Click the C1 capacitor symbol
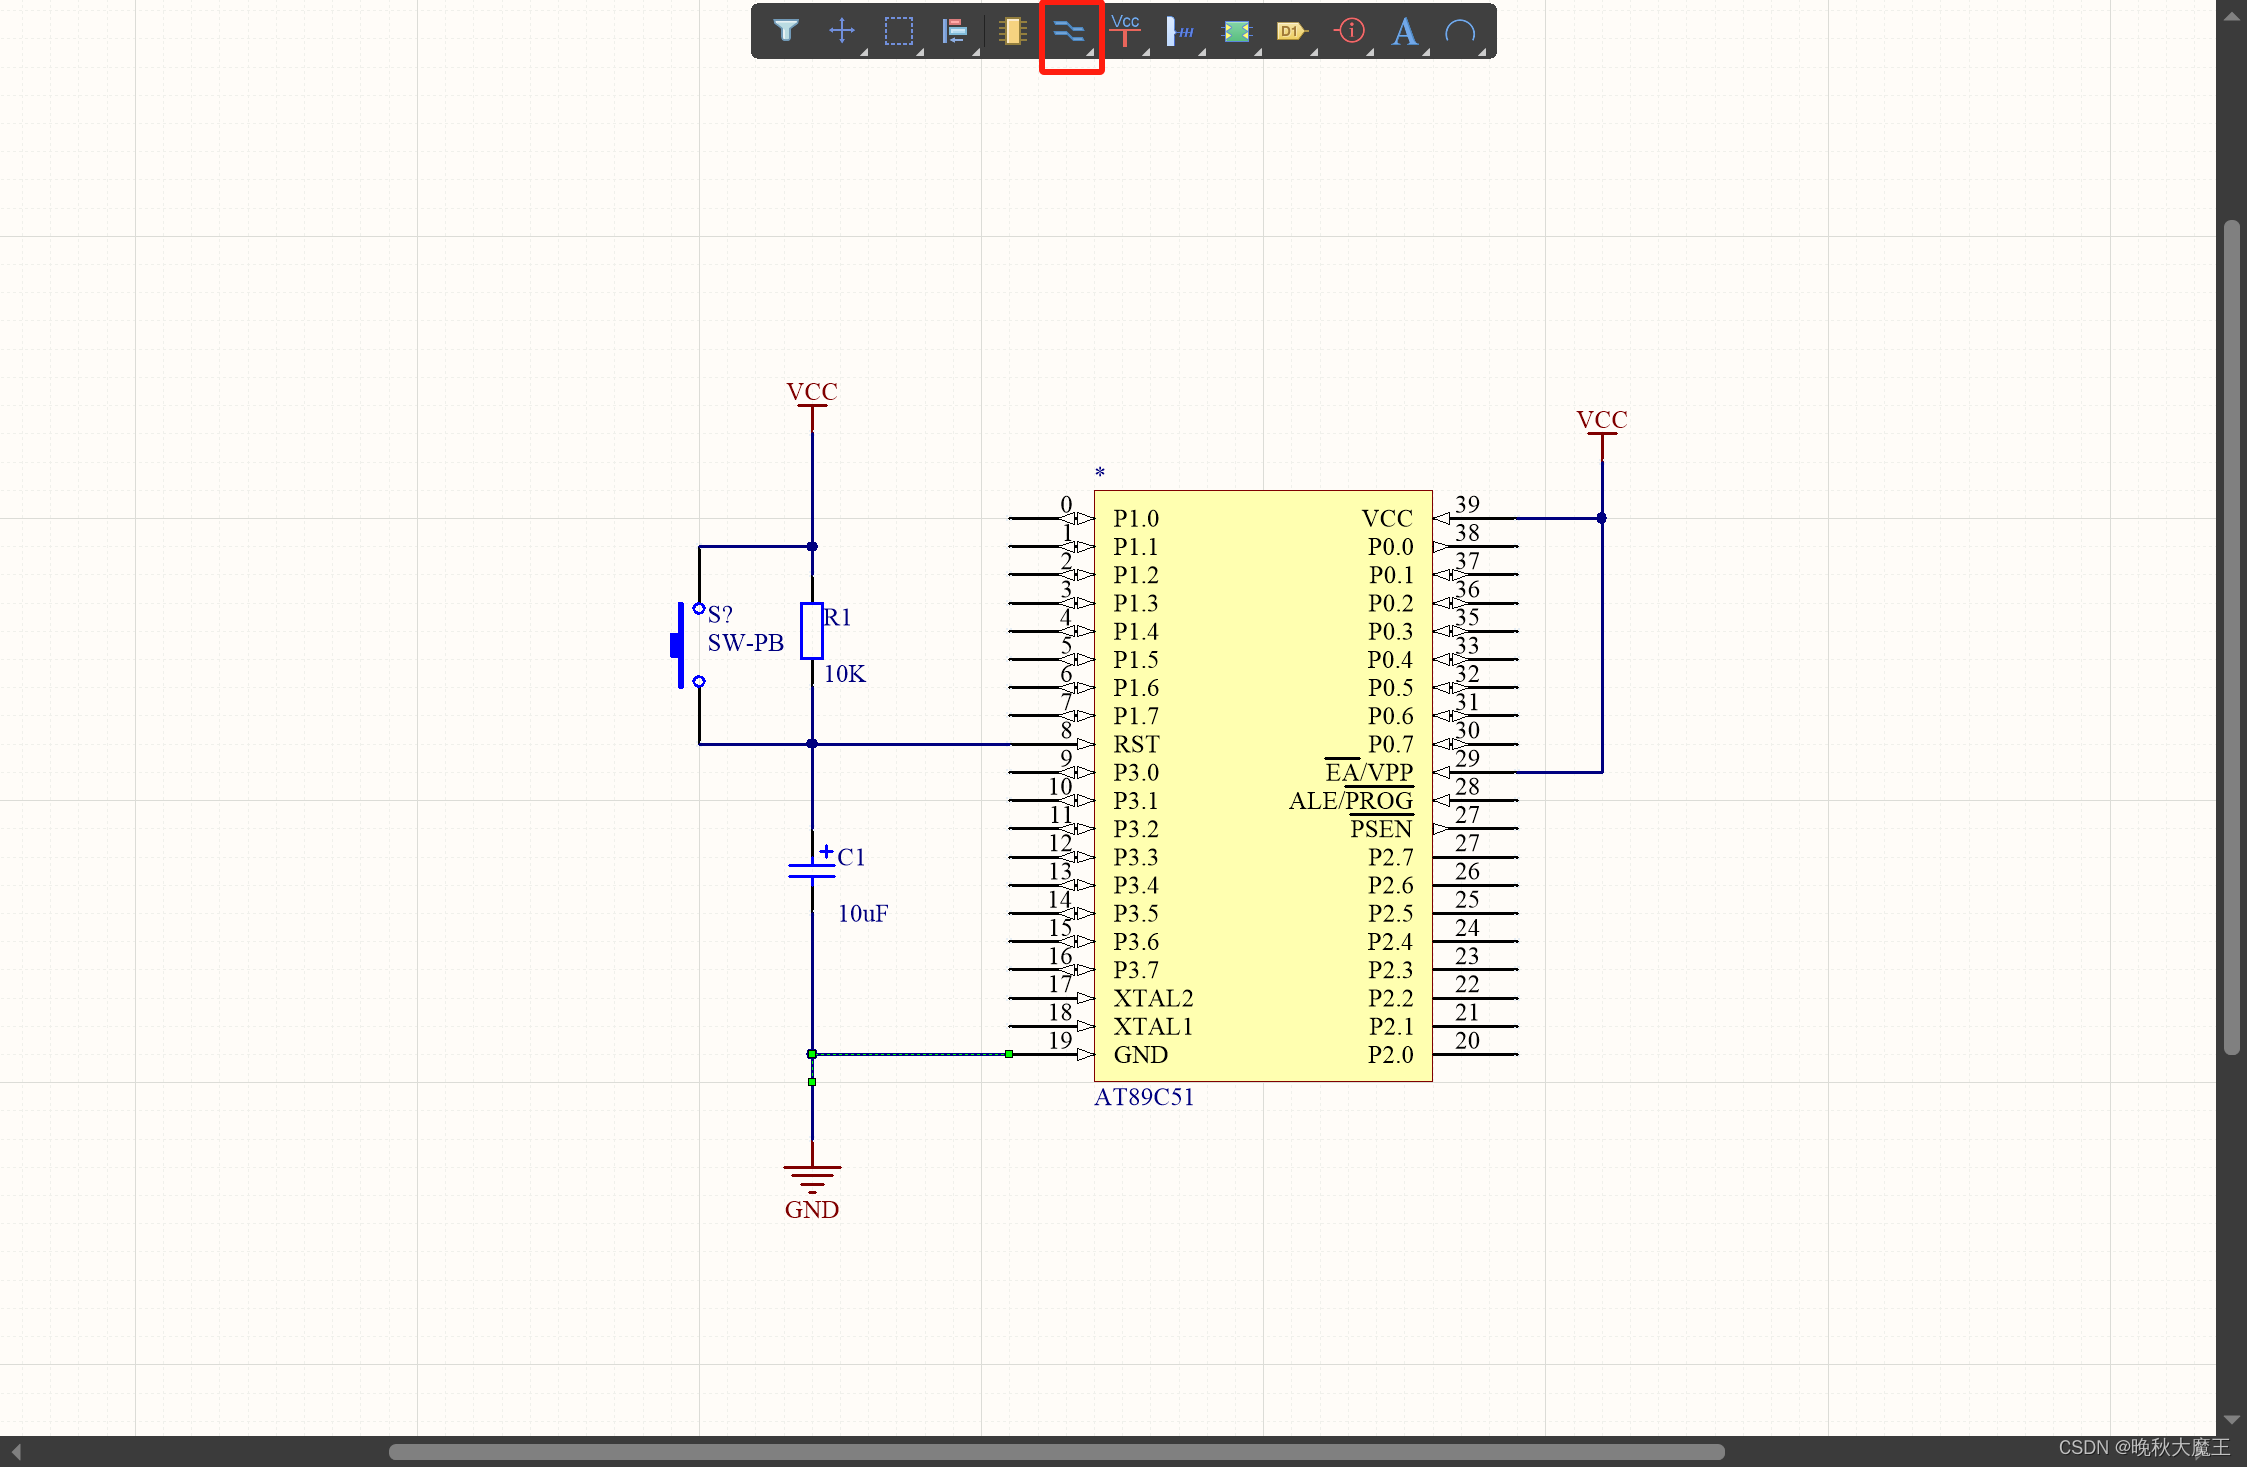The height and width of the screenshot is (1467, 2247). point(811,871)
